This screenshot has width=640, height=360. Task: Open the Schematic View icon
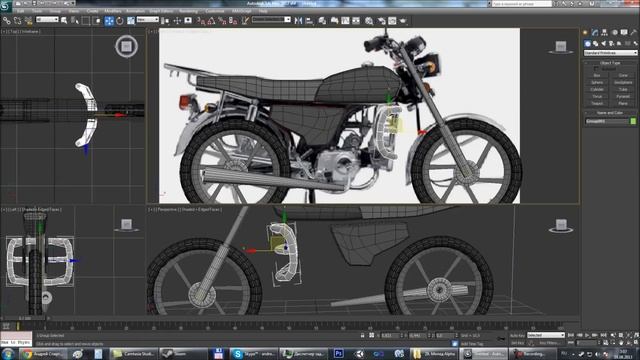pyautogui.click(x=356, y=20)
